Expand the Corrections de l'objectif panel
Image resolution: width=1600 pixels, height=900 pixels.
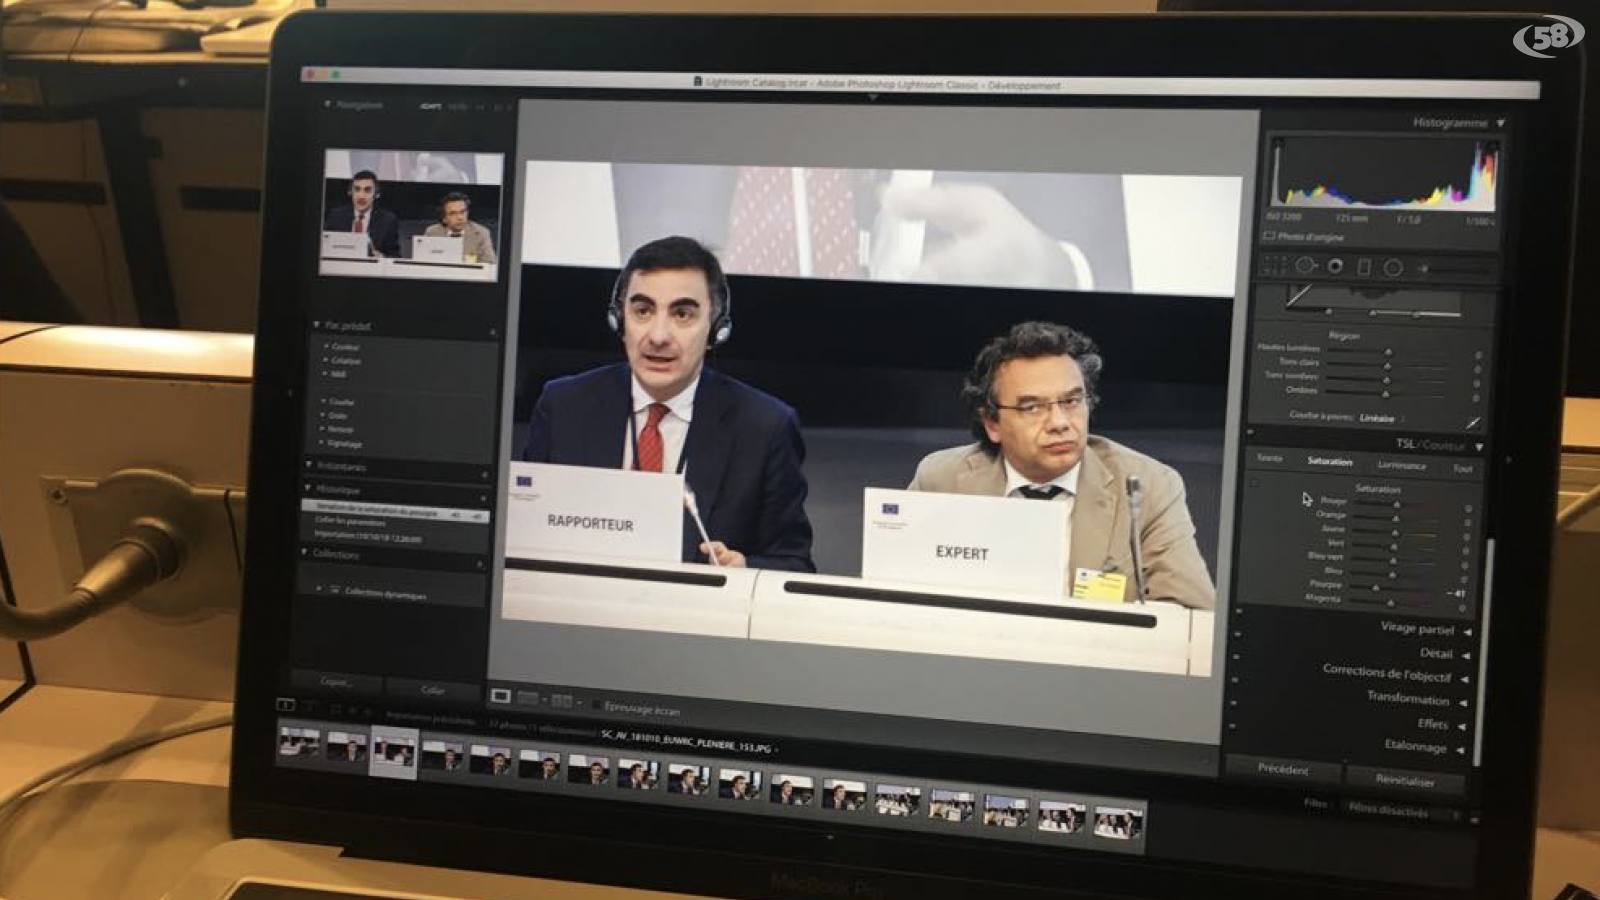point(1464,679)
